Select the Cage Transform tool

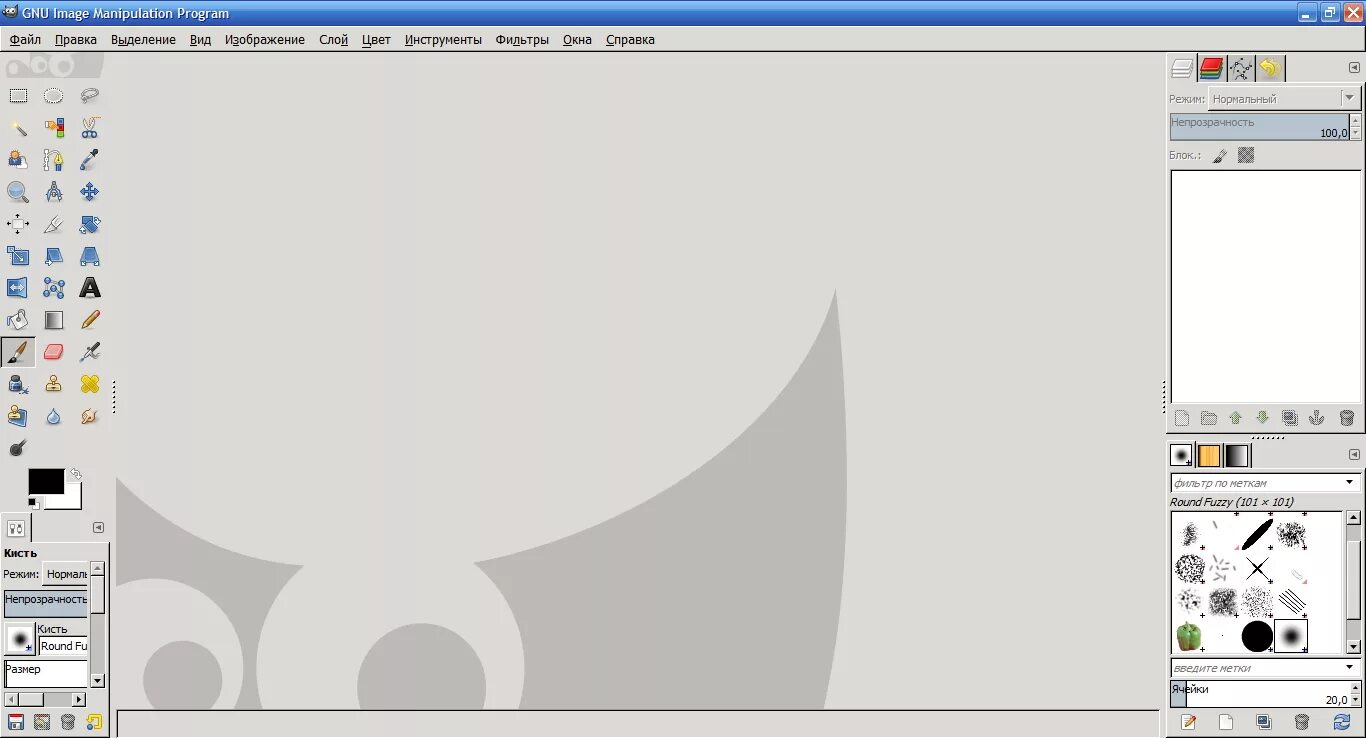(x=54, y=288)
